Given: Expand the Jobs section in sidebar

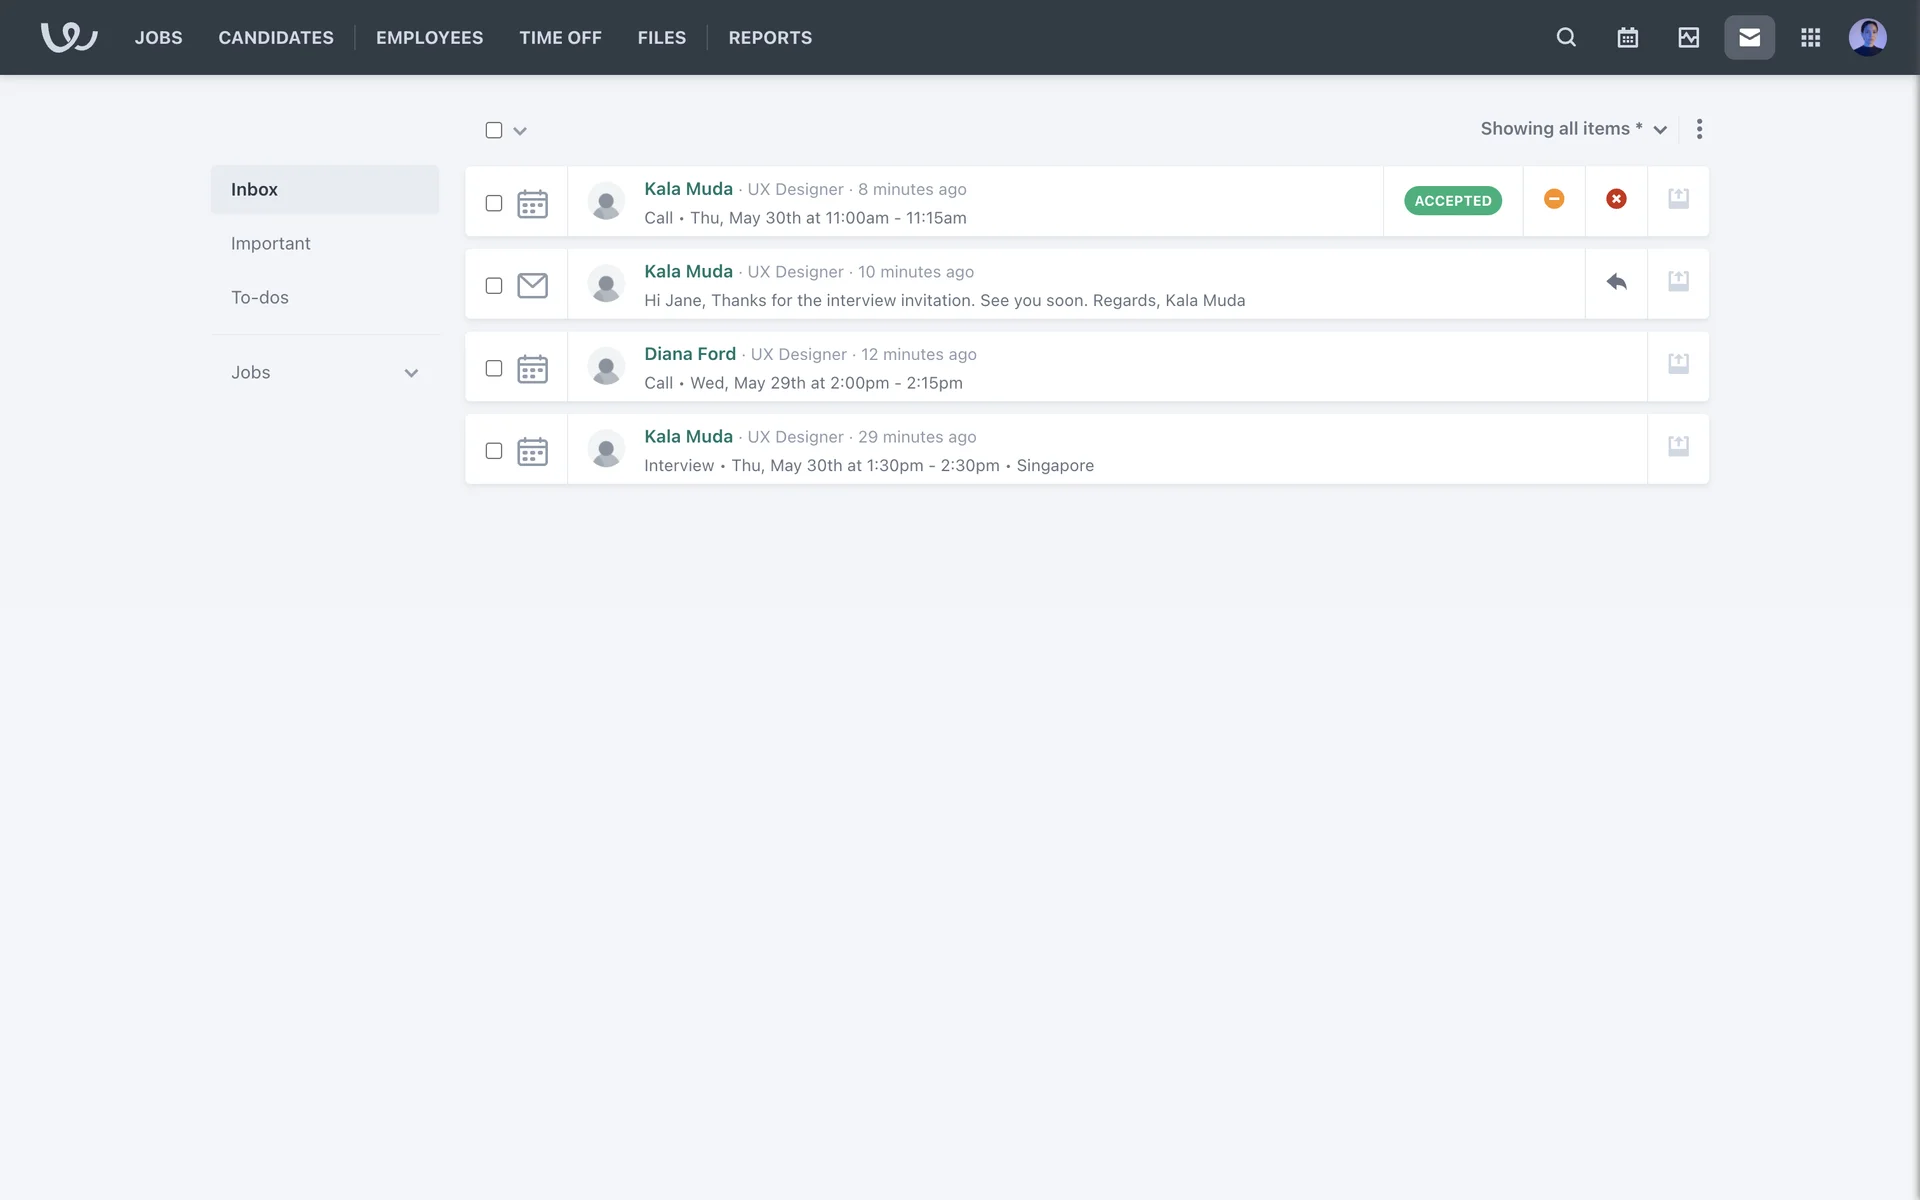Looking at the screenshot, I should click(411, 373).
